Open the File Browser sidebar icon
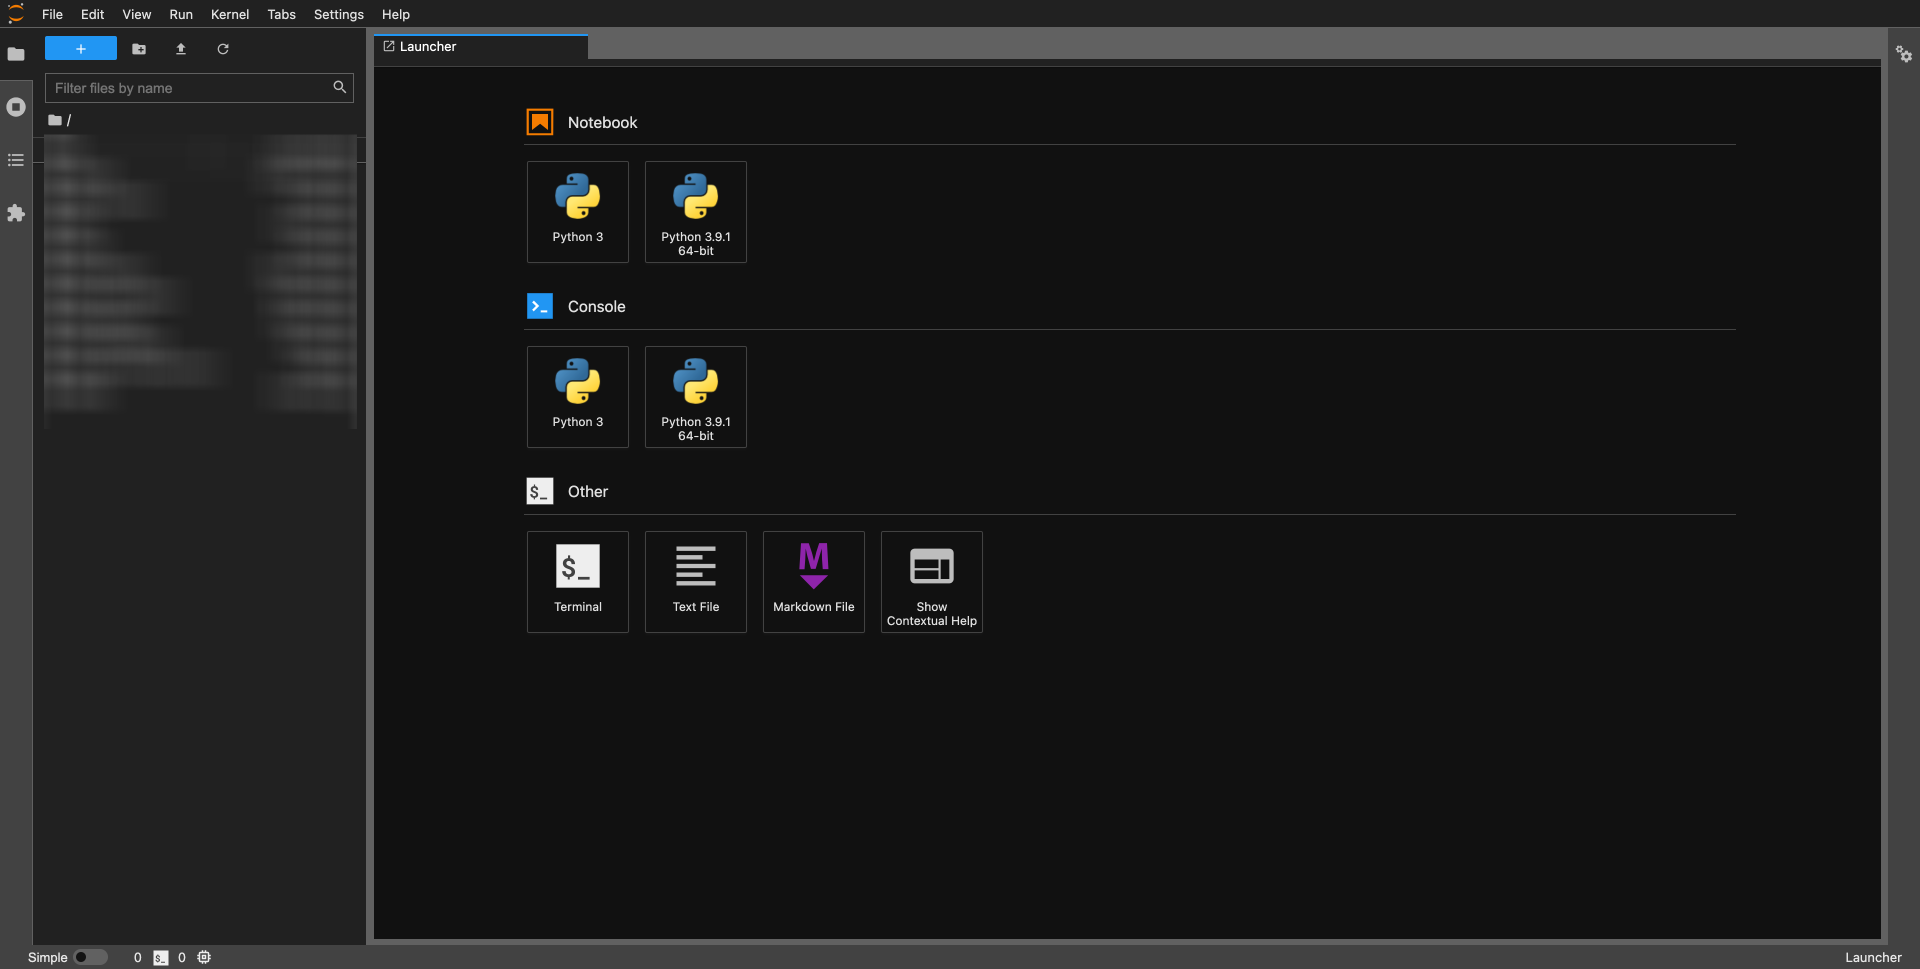The height and width of the screenshot is (969, 1920). 16,54
